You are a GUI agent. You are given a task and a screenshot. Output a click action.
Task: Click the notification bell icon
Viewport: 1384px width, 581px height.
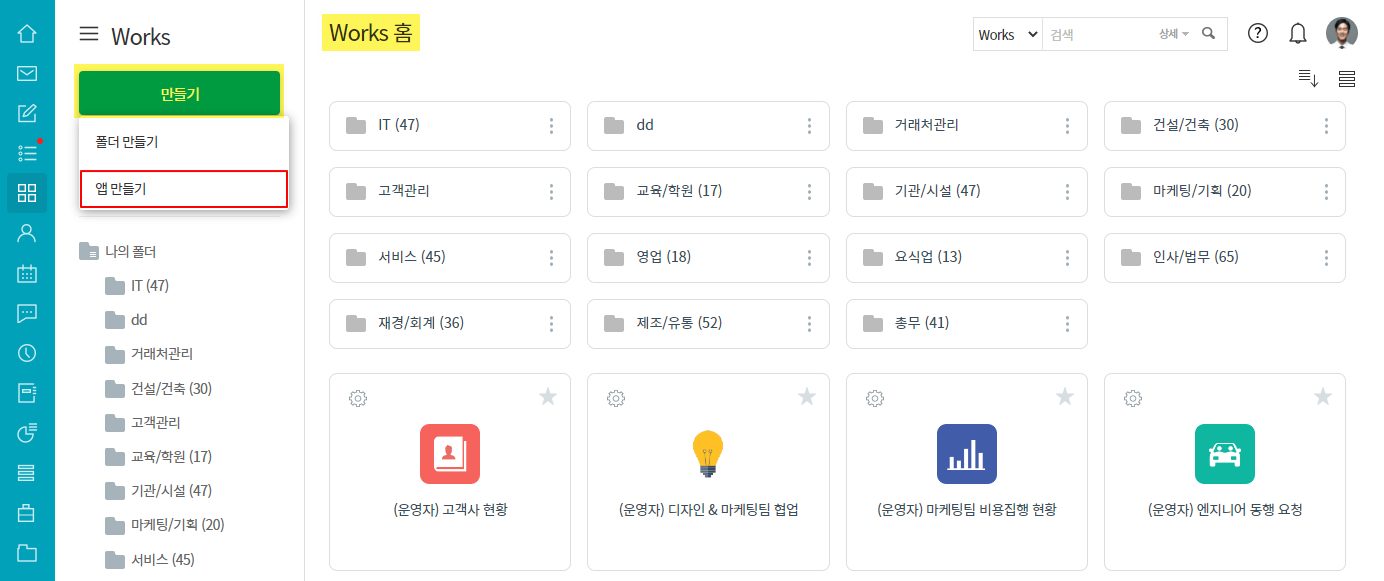point(1298,33)
